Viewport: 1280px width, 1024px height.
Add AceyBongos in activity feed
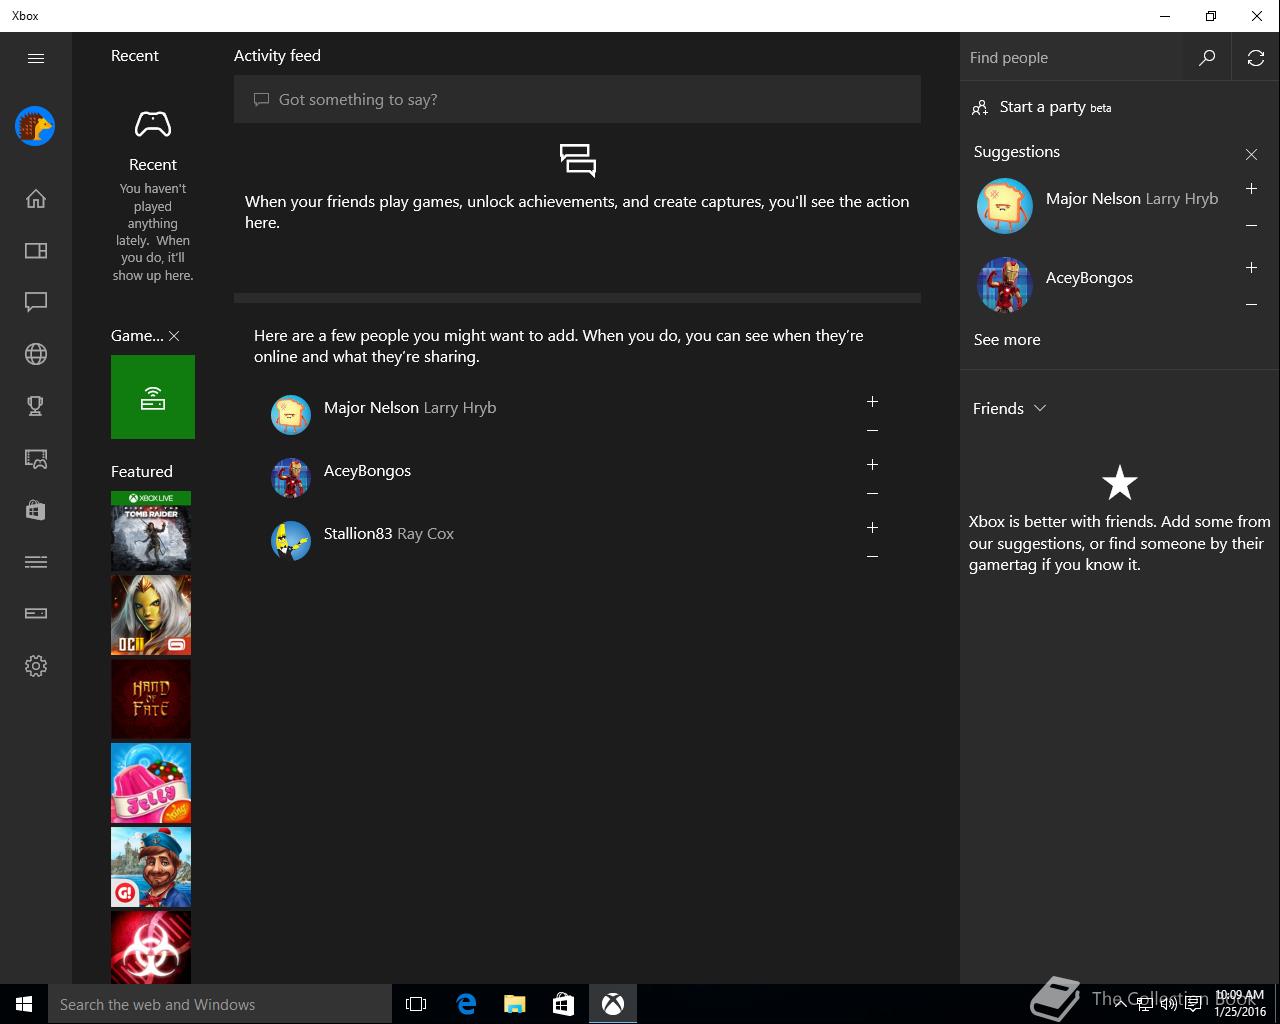point(872,464)
